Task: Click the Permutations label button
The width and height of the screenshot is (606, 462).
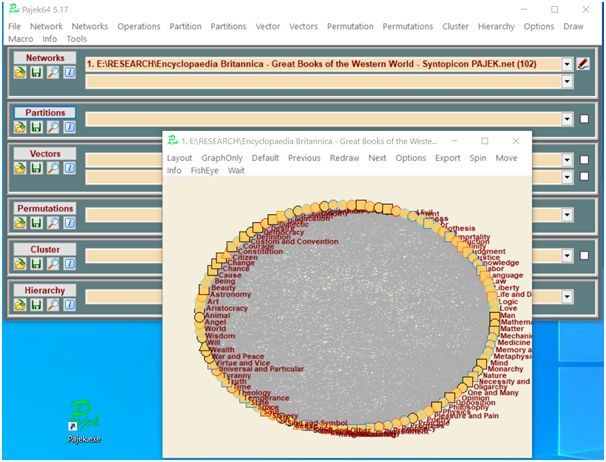Action: point(45,208)
